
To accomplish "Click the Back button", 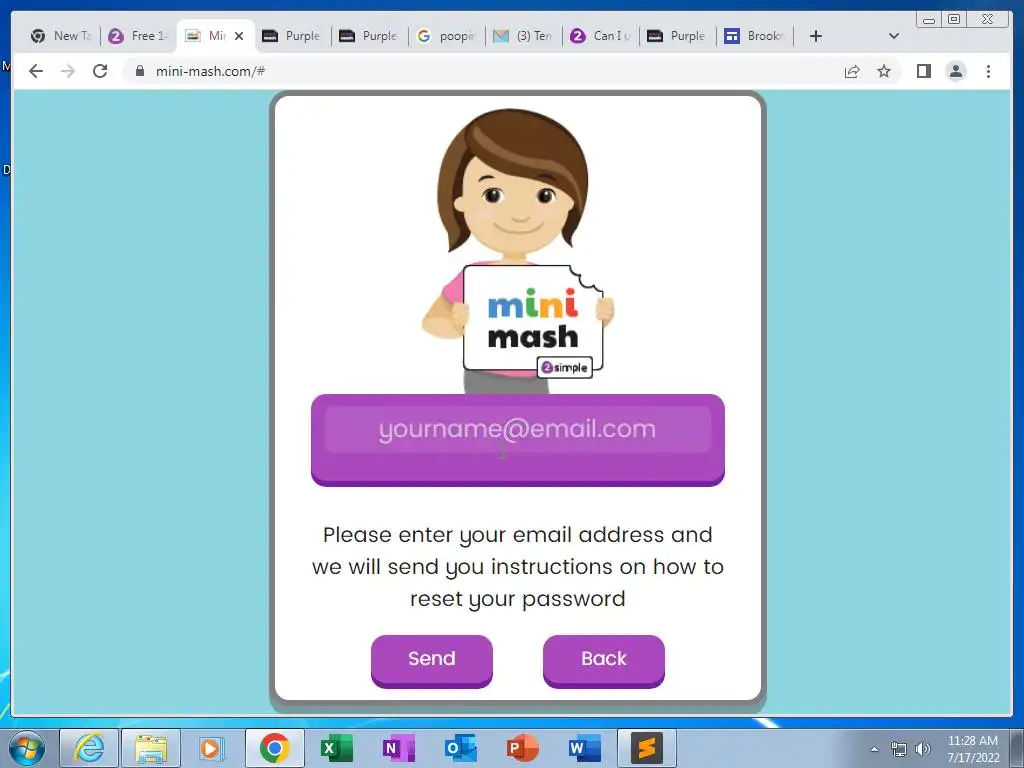I will 603,660.
